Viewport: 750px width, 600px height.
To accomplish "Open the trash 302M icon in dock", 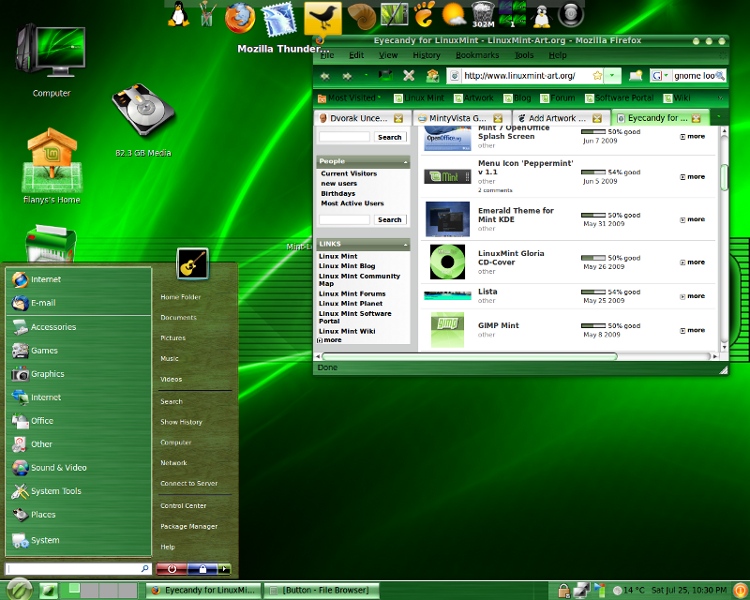I will tap(483, 14).
